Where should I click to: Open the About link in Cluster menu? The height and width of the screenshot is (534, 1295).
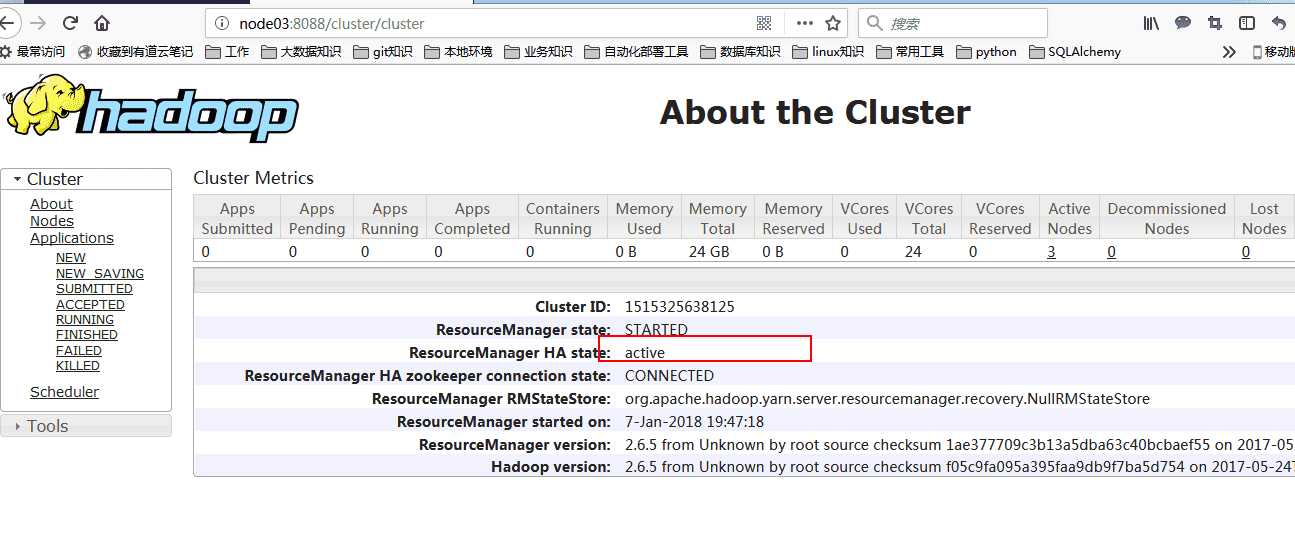[51, 204]
